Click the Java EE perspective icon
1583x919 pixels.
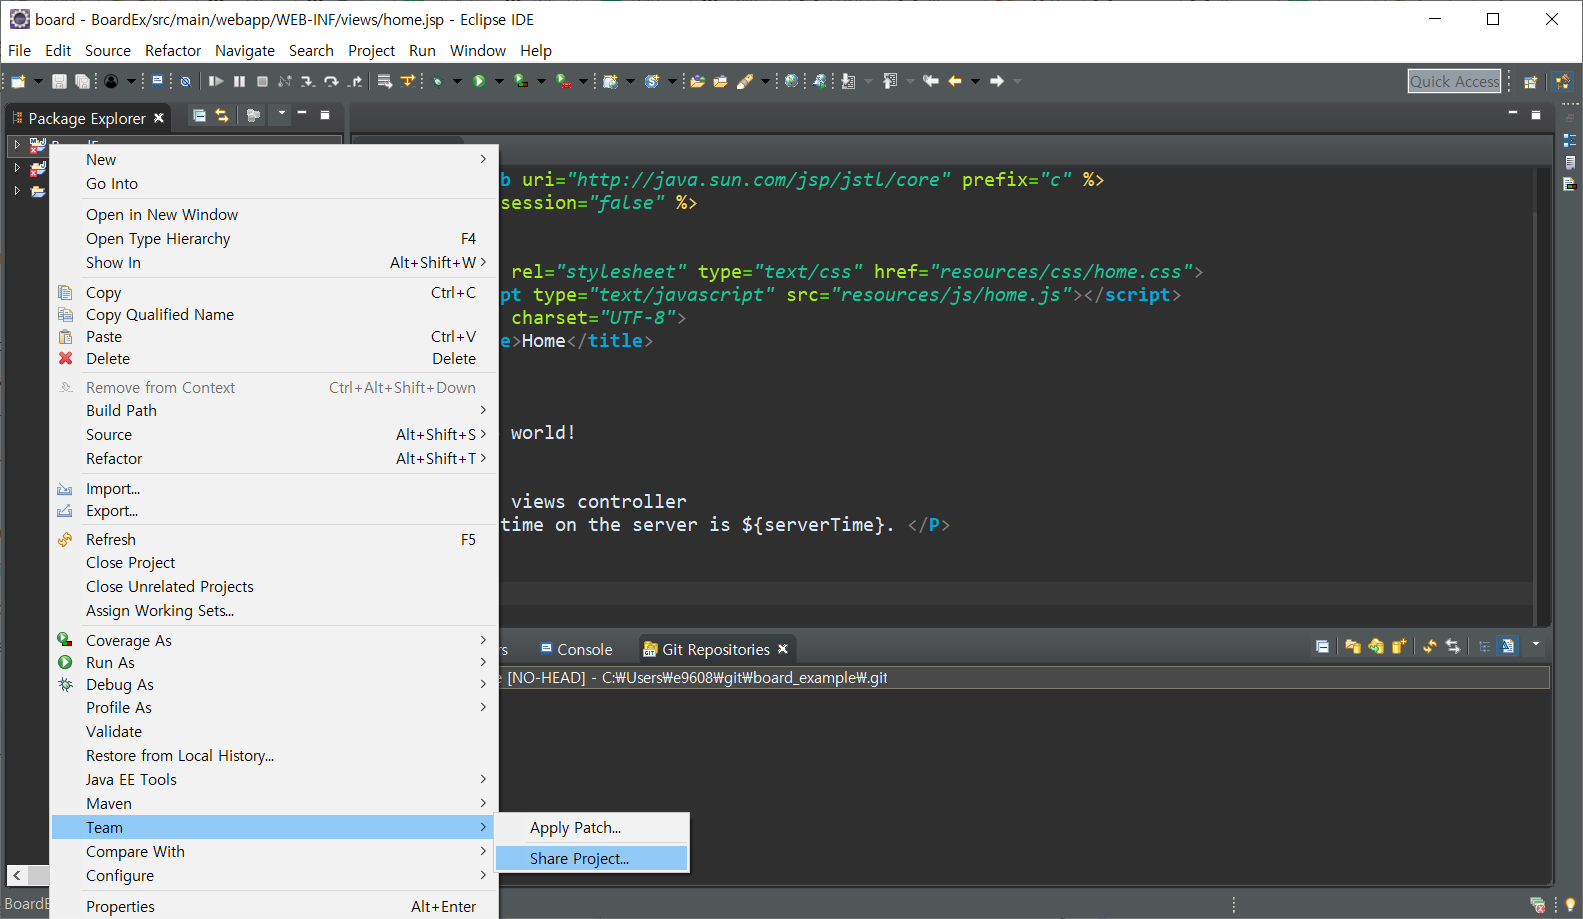[x=1563, y=82]
